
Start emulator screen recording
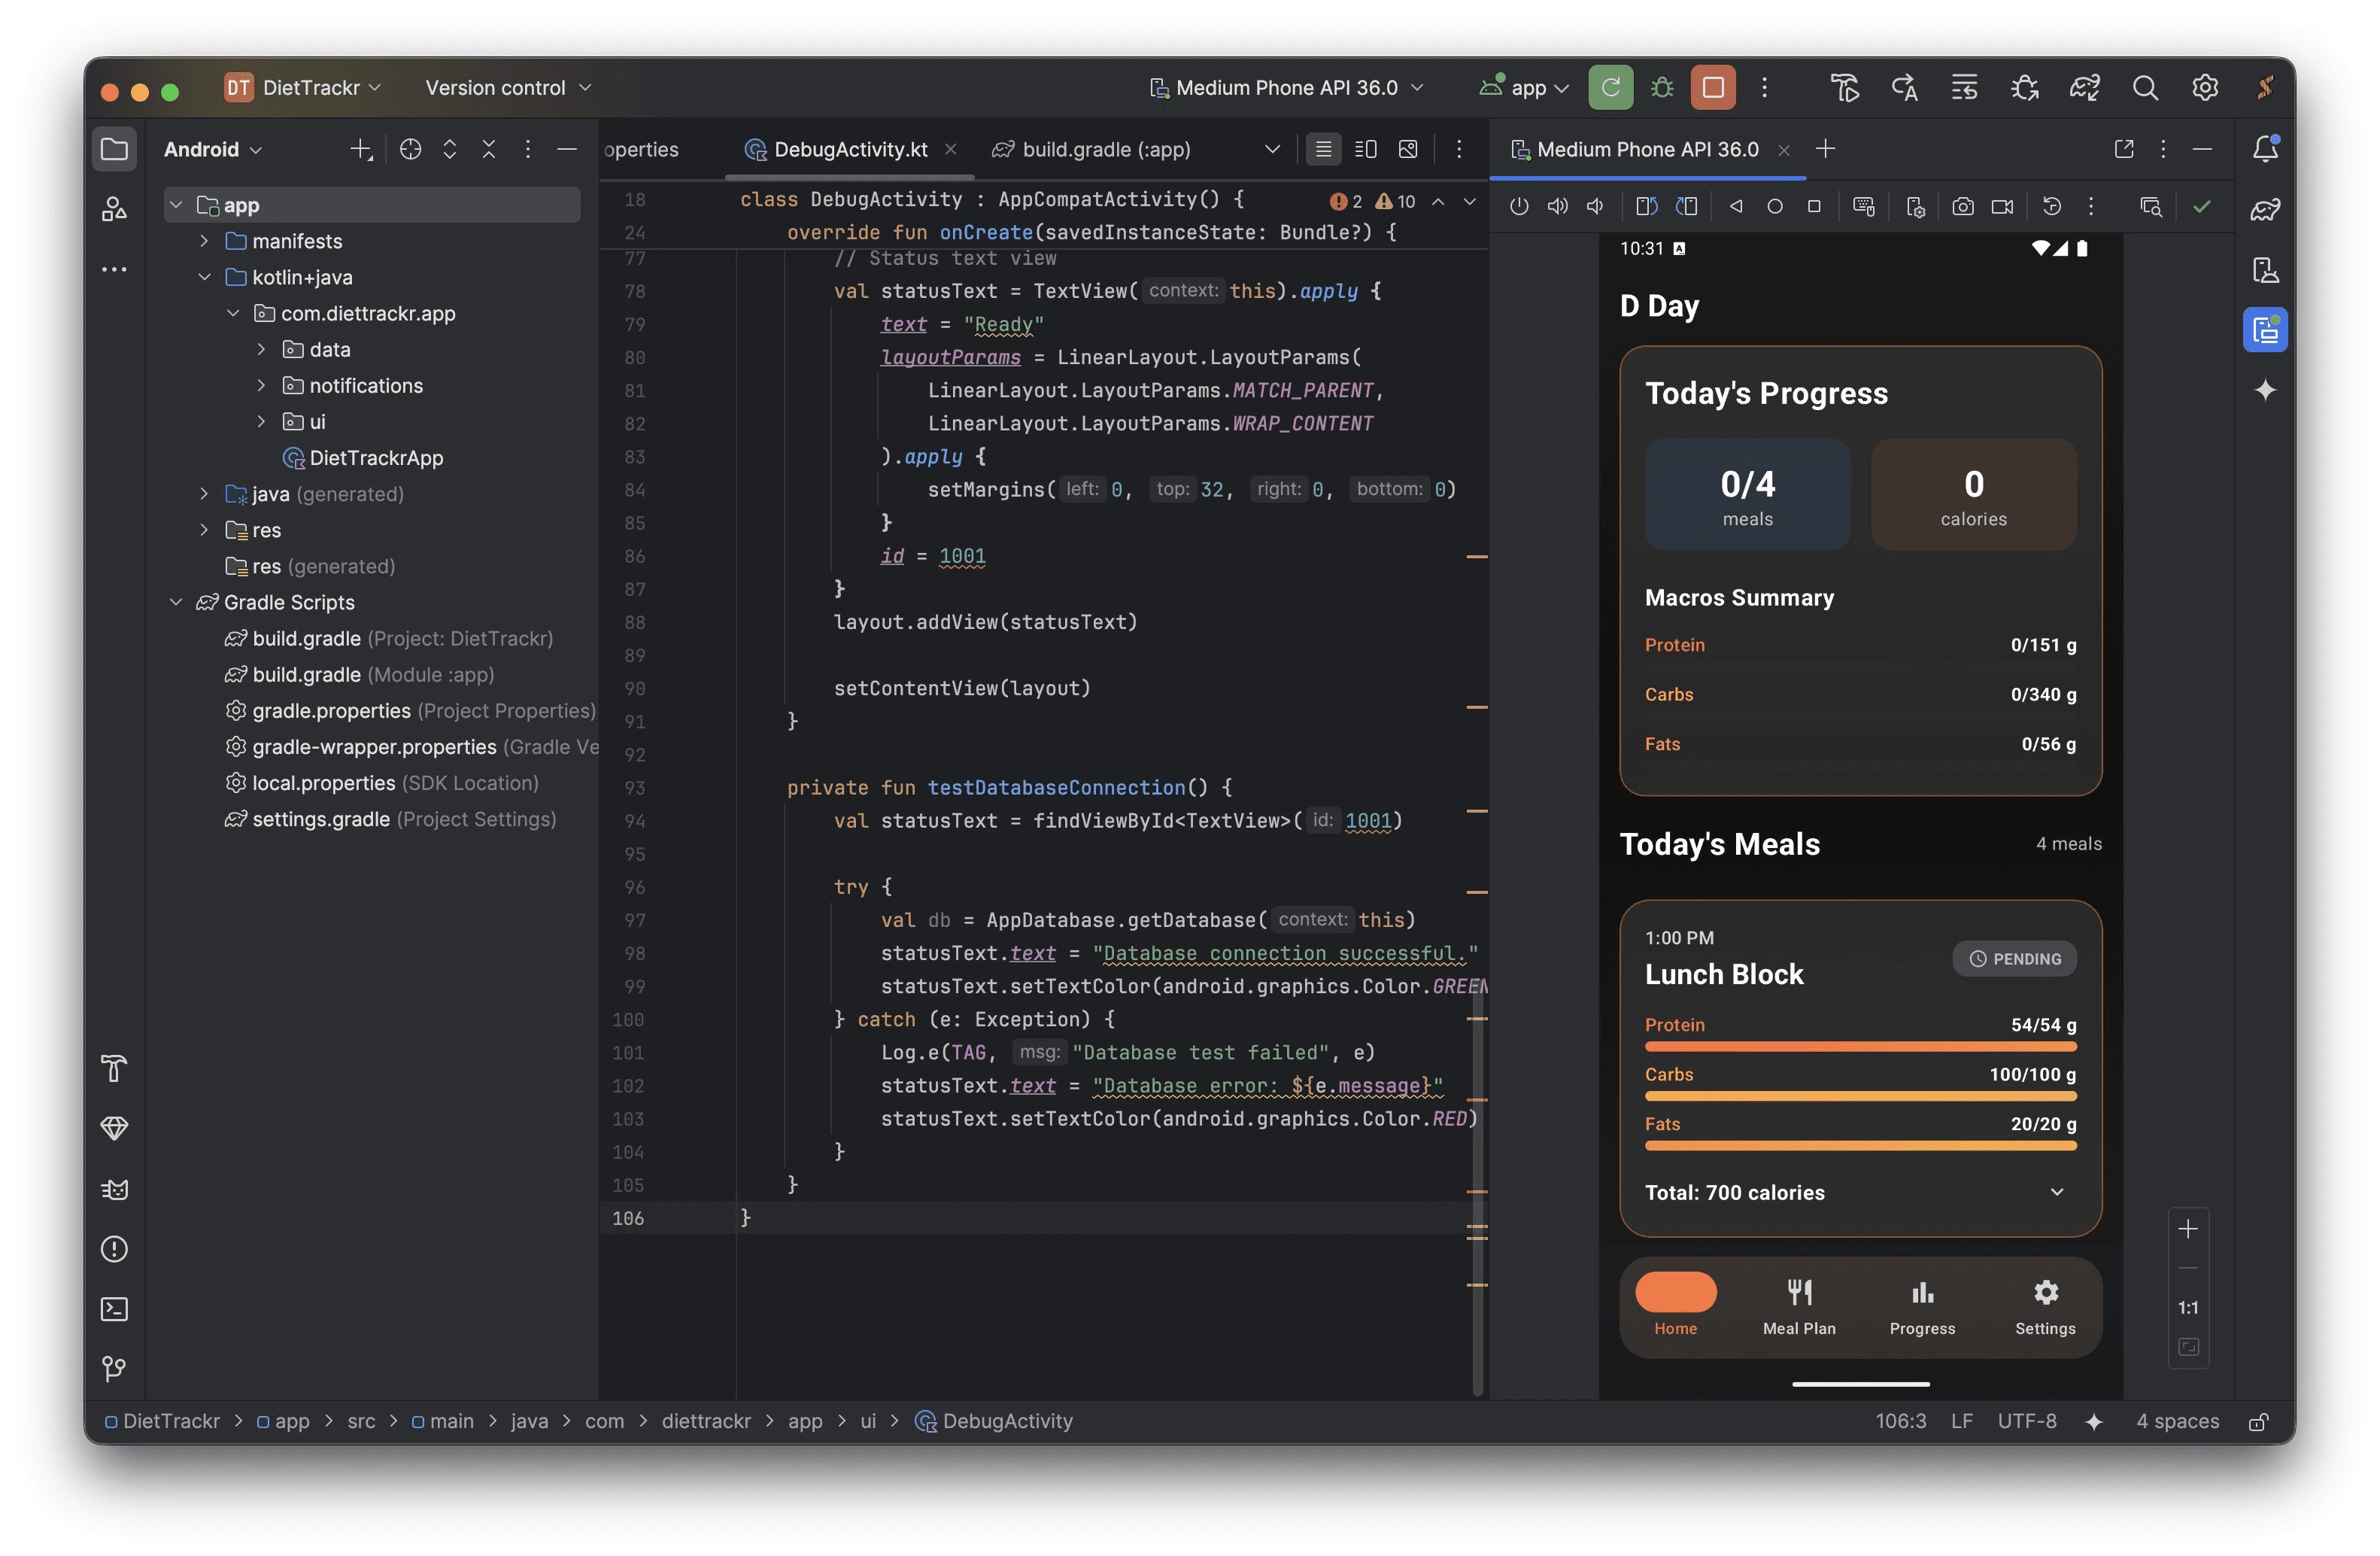point(2002,206)
